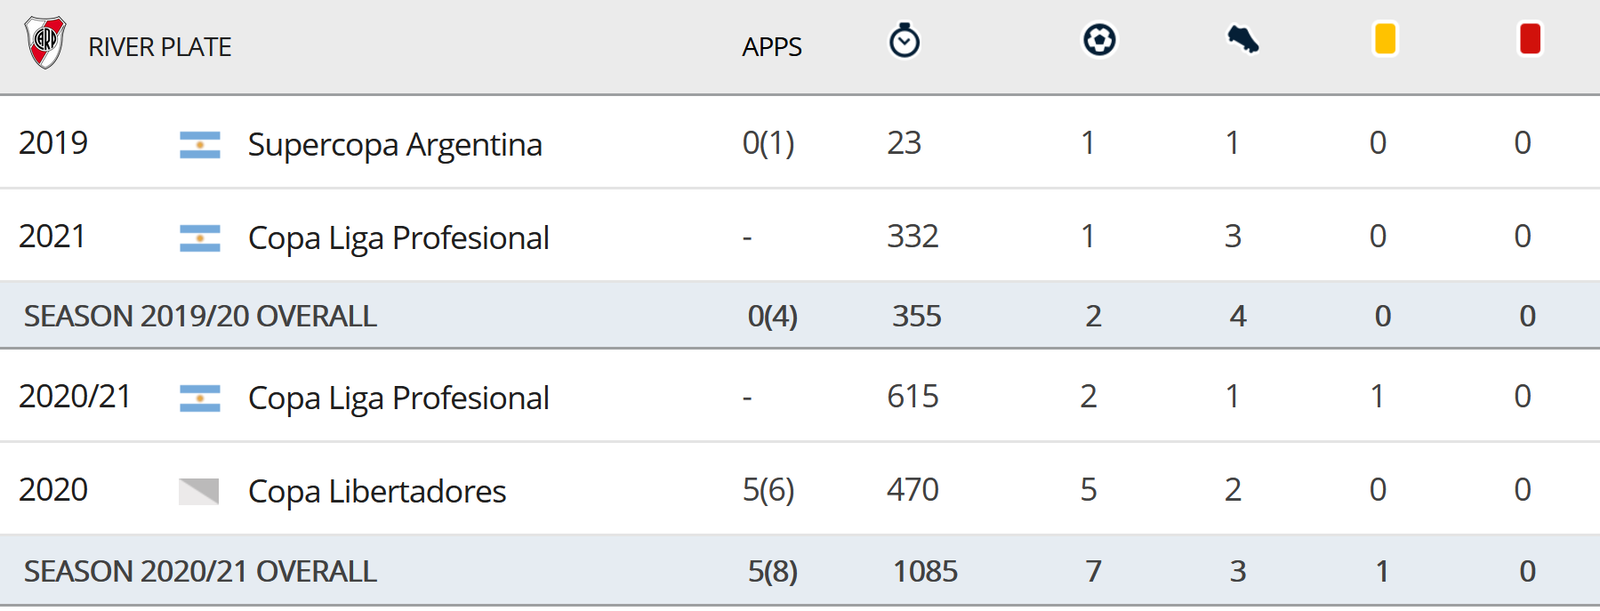Click the assists boot icon
This screenshot has width=1600, height=611.
click(x=1243, y=40)
